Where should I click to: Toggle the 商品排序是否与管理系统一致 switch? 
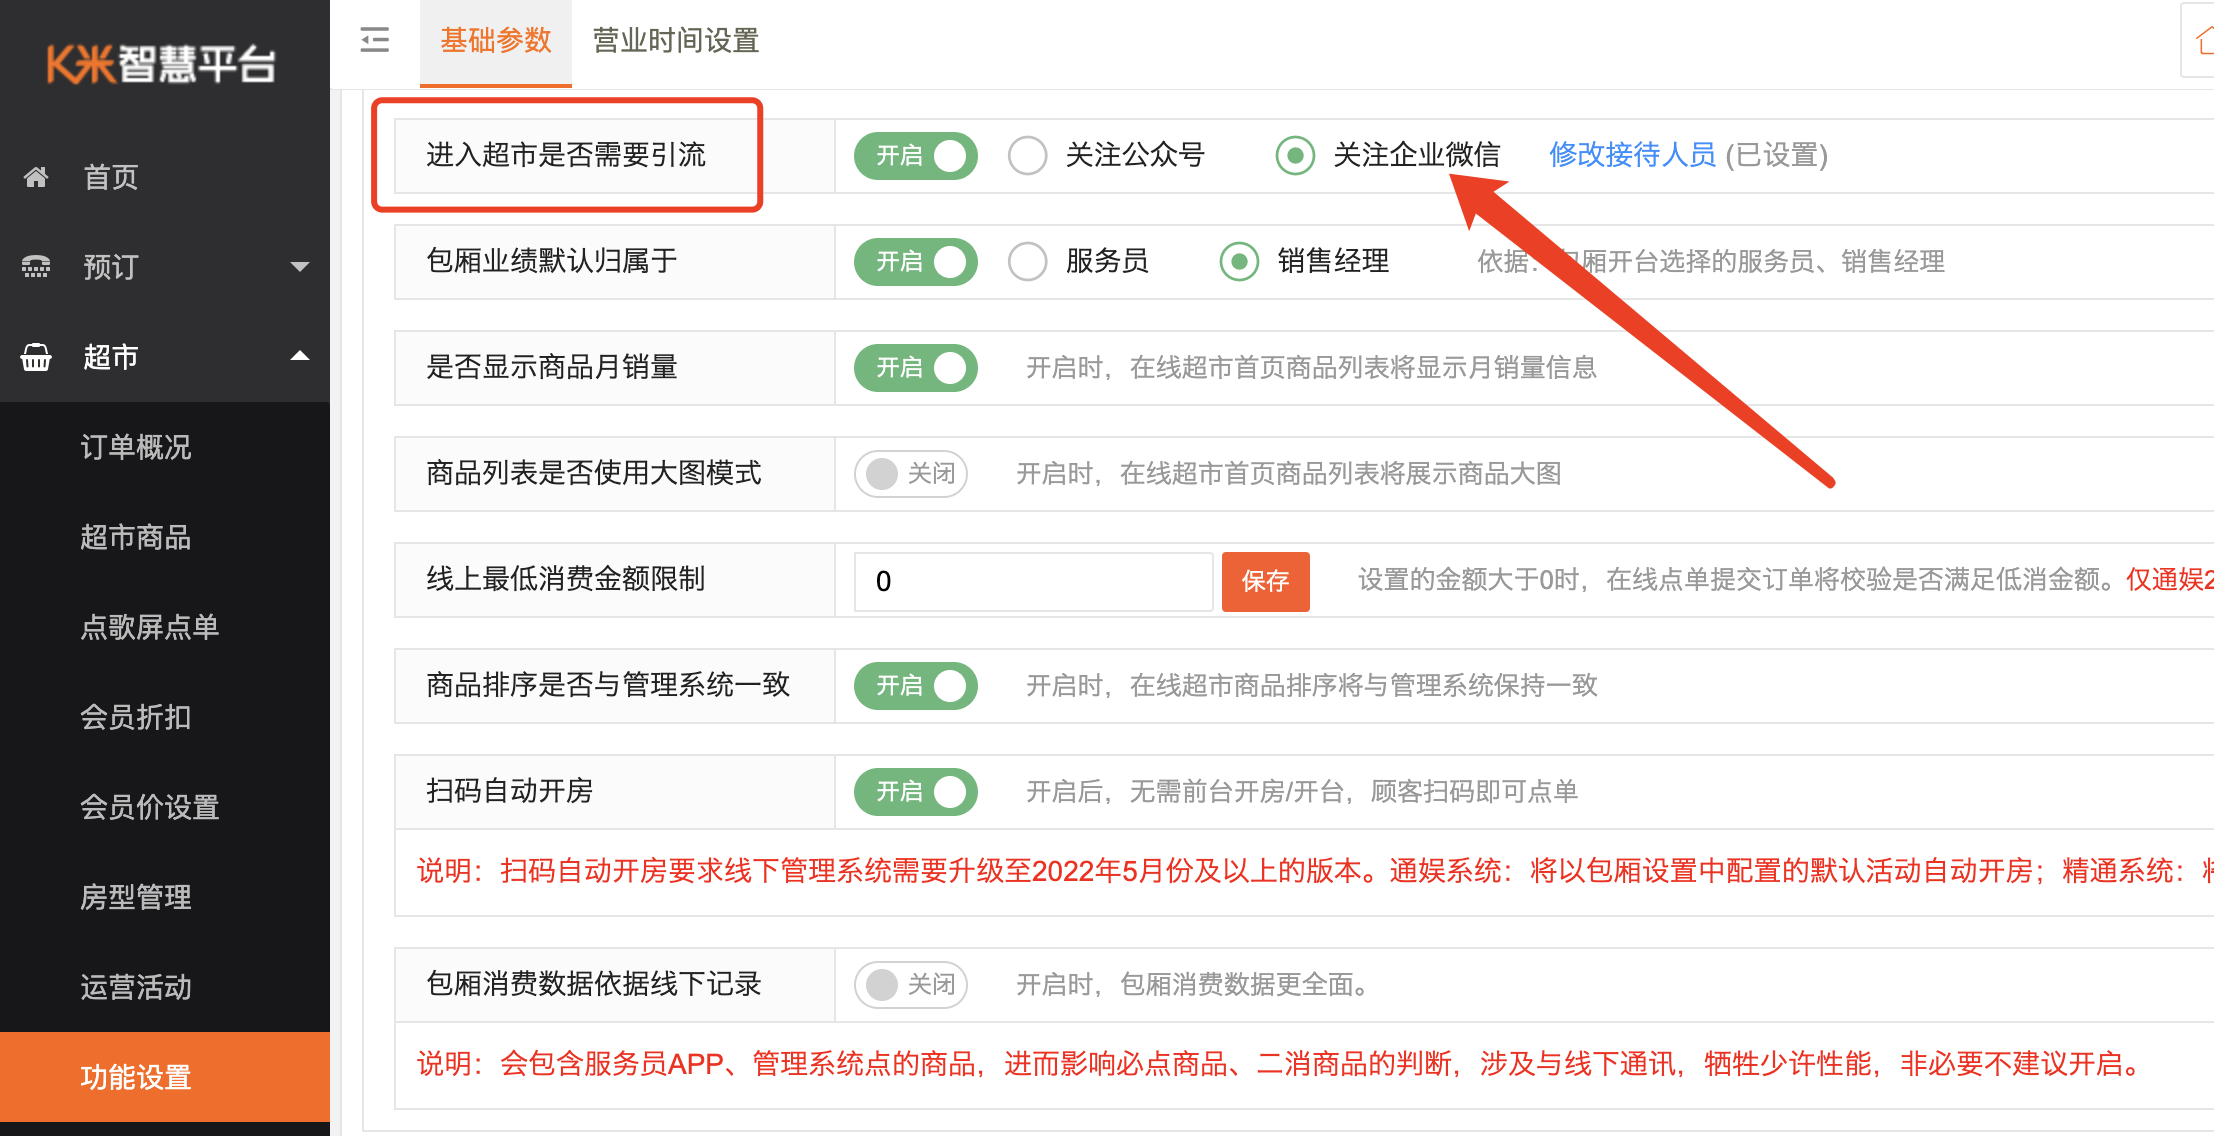[x=915, y=686]
